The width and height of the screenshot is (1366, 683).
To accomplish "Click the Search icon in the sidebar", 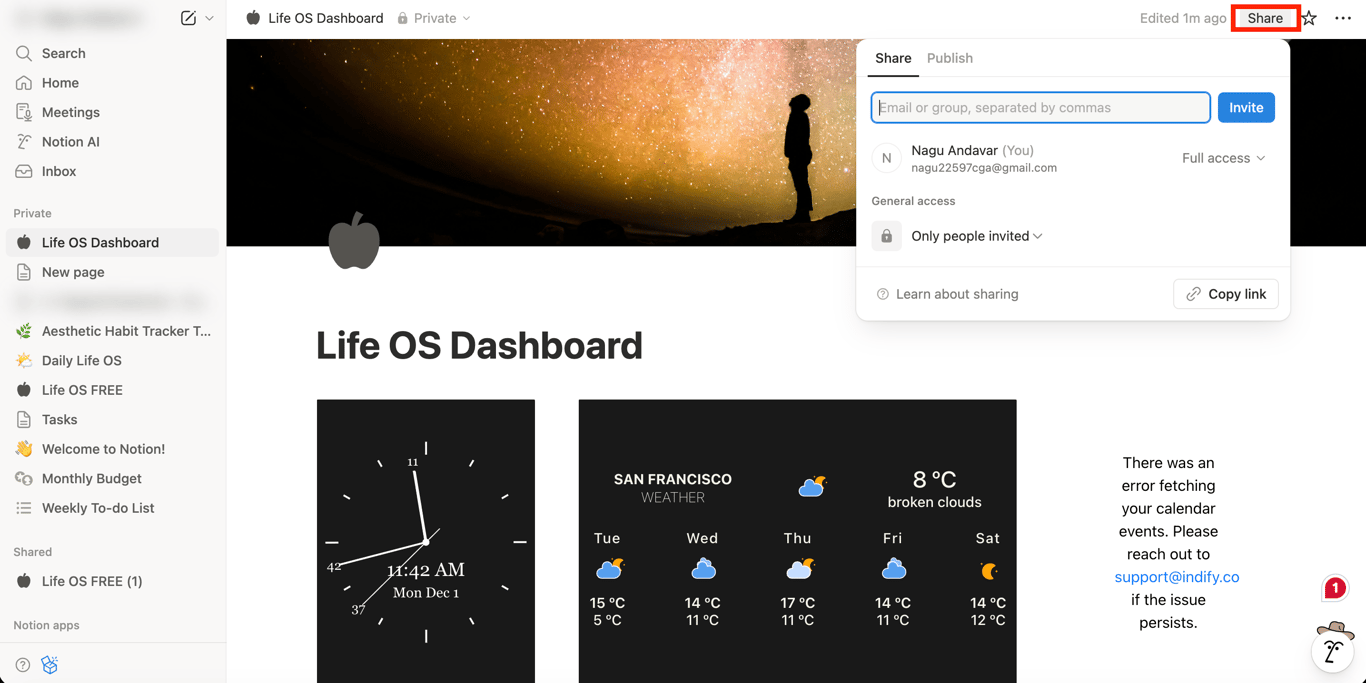I will pos(24,53).
